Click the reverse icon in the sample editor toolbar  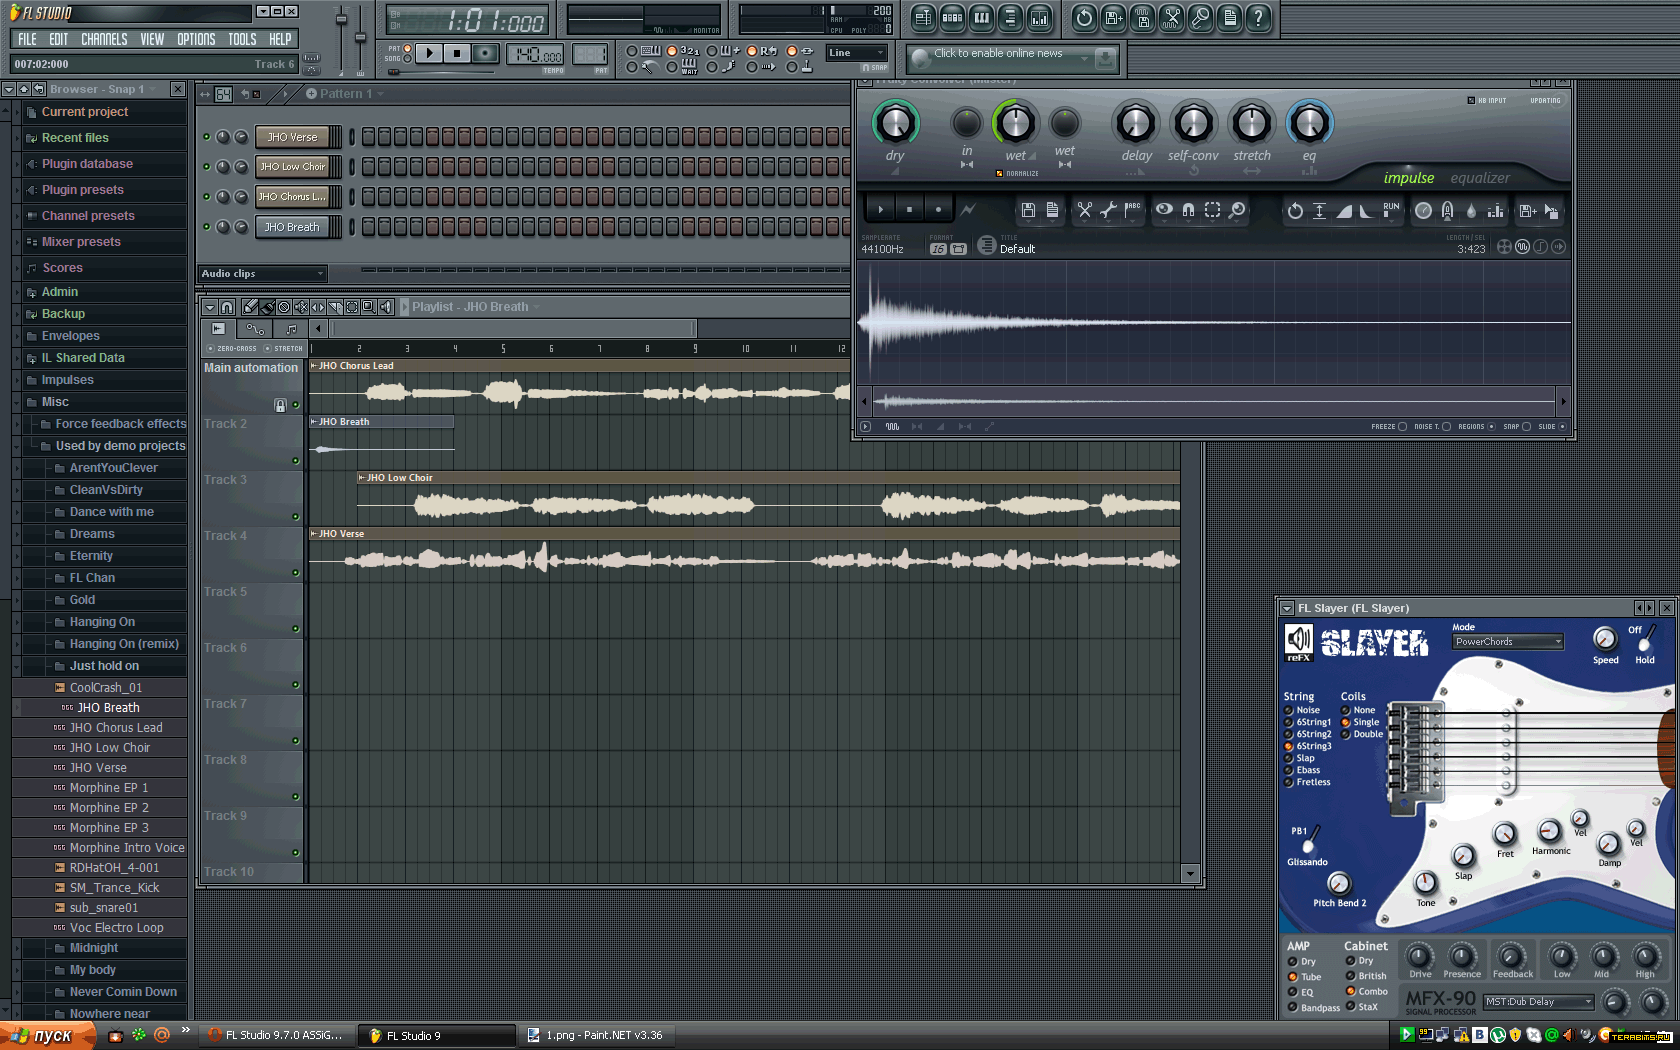pos(1295,211)
